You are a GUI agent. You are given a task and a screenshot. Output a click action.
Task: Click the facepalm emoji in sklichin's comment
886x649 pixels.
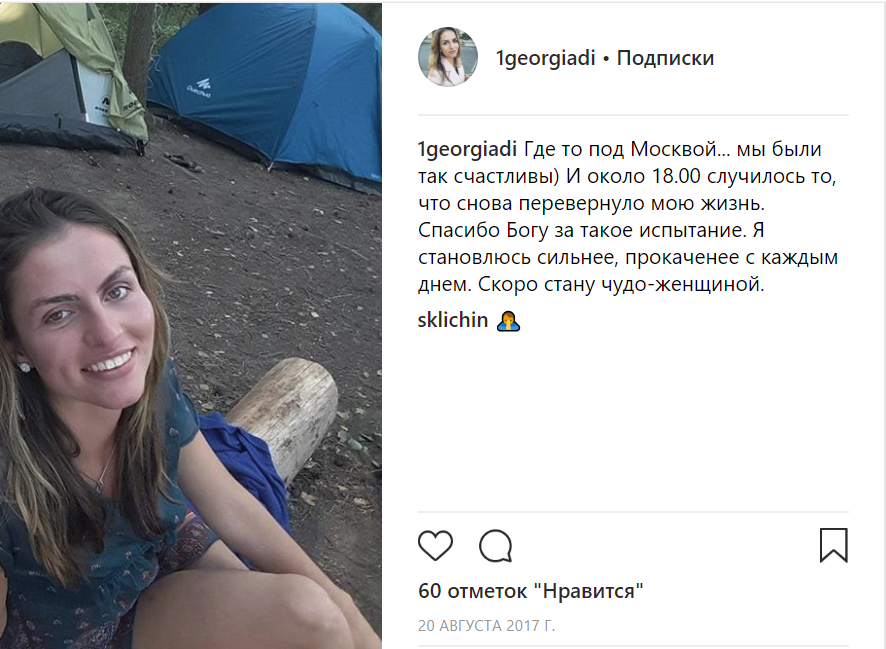click(x=508, y=320)
